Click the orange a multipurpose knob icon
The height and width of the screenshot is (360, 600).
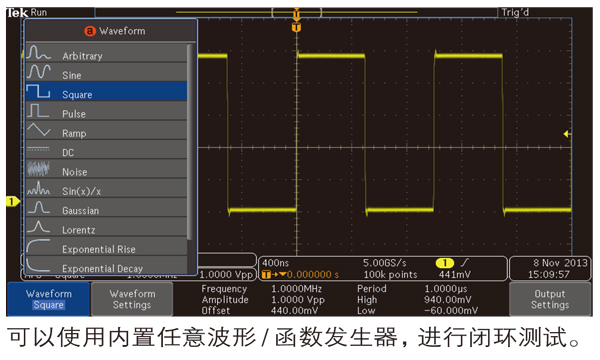pyautogui.click(x=90, y=31)
